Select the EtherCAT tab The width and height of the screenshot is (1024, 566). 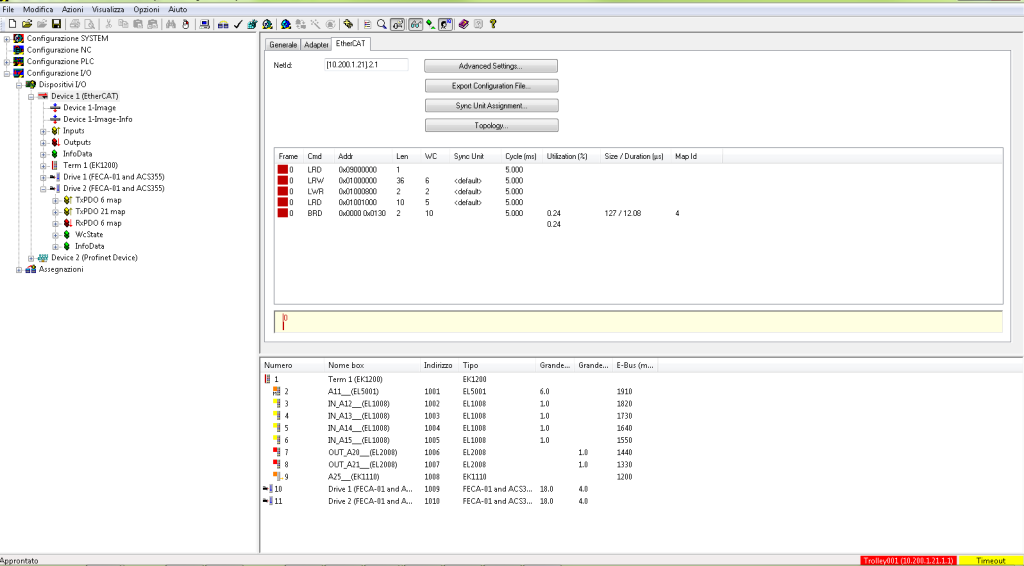click(x=351, y=44)
